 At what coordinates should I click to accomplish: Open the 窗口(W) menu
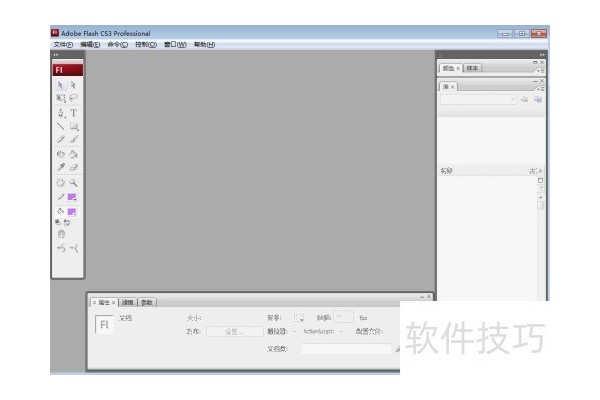click(x=175, y=44)
